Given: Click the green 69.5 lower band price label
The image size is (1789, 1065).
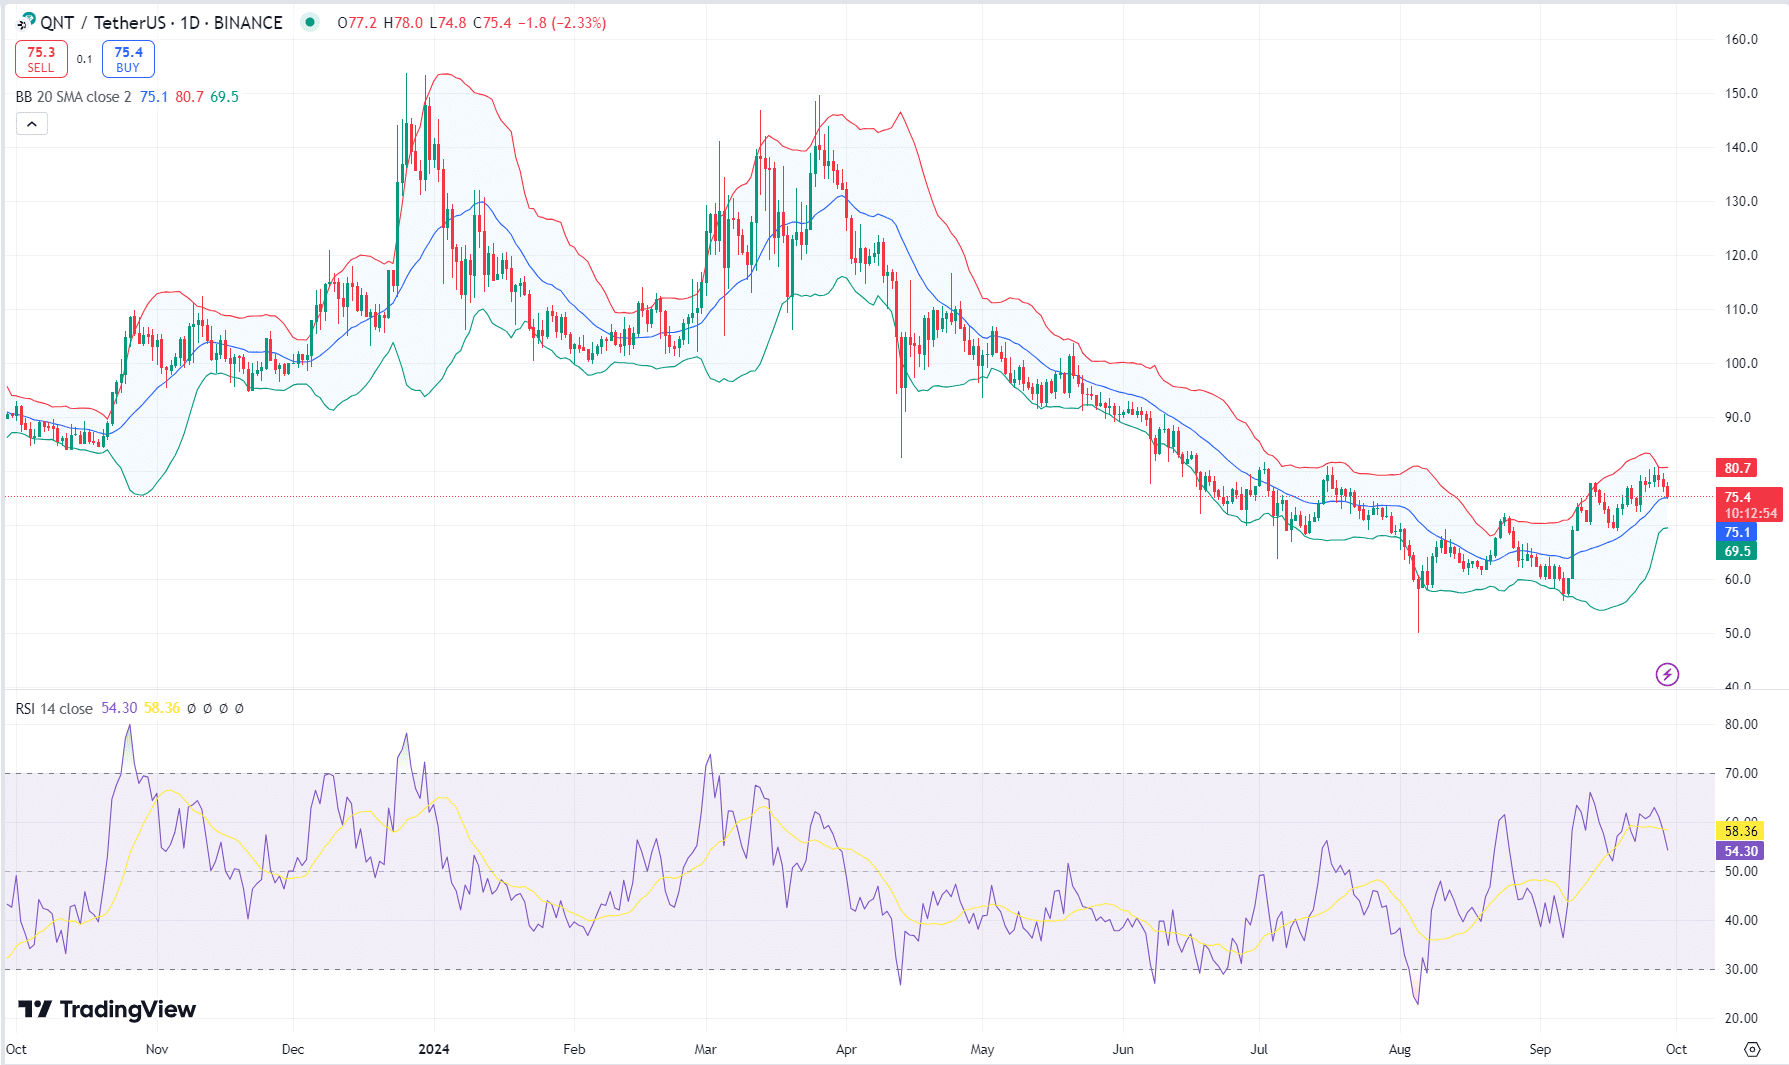Looking at the screenshot, I should [x=1737, y=551].
